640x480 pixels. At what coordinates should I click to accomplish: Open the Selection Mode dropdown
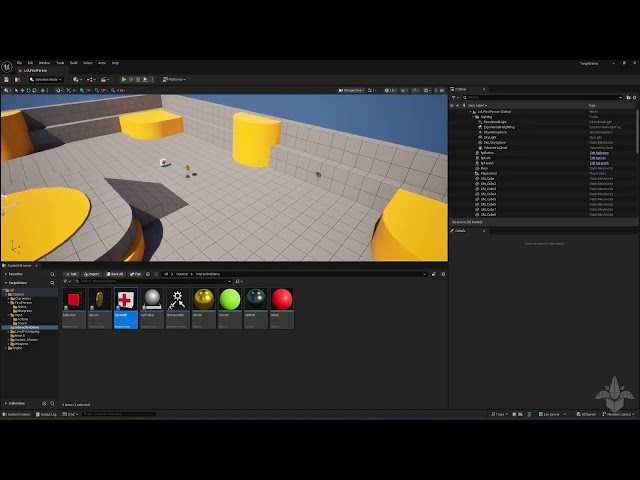click(x=45, y=80)
